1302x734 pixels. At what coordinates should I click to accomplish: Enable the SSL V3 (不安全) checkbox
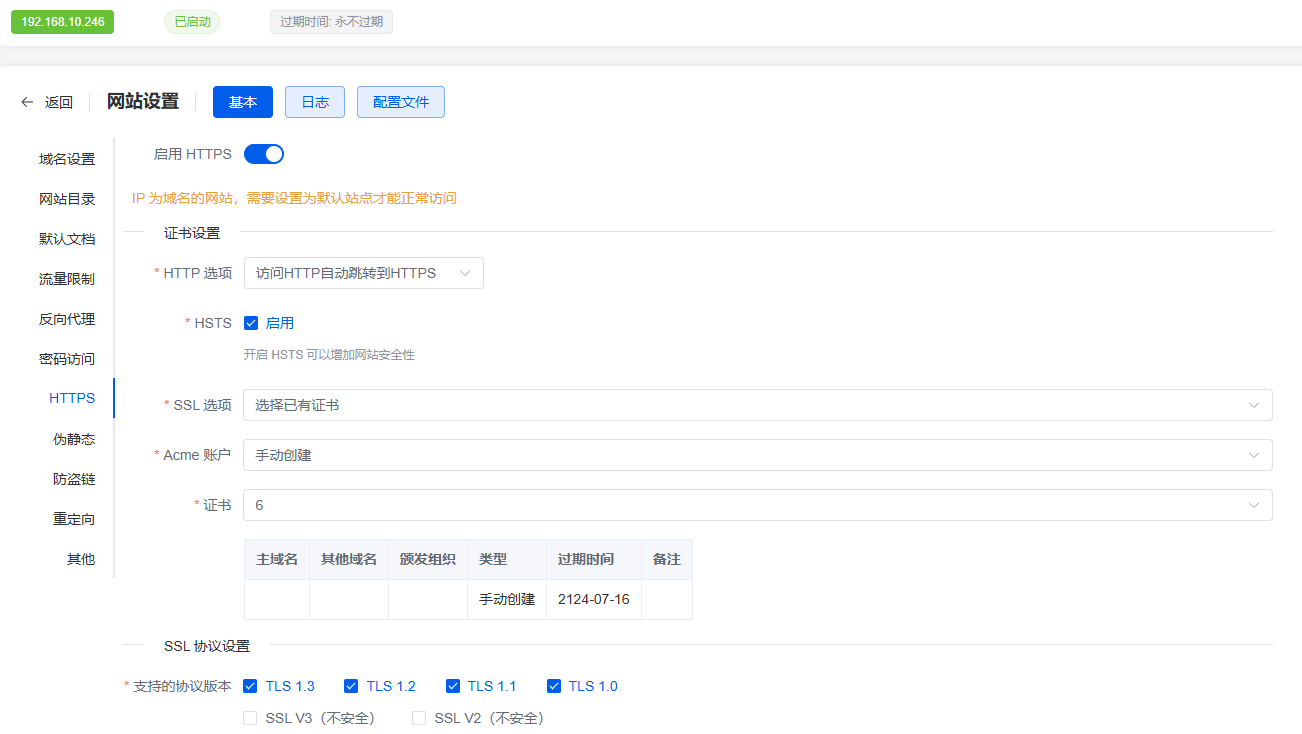point(251,718)
